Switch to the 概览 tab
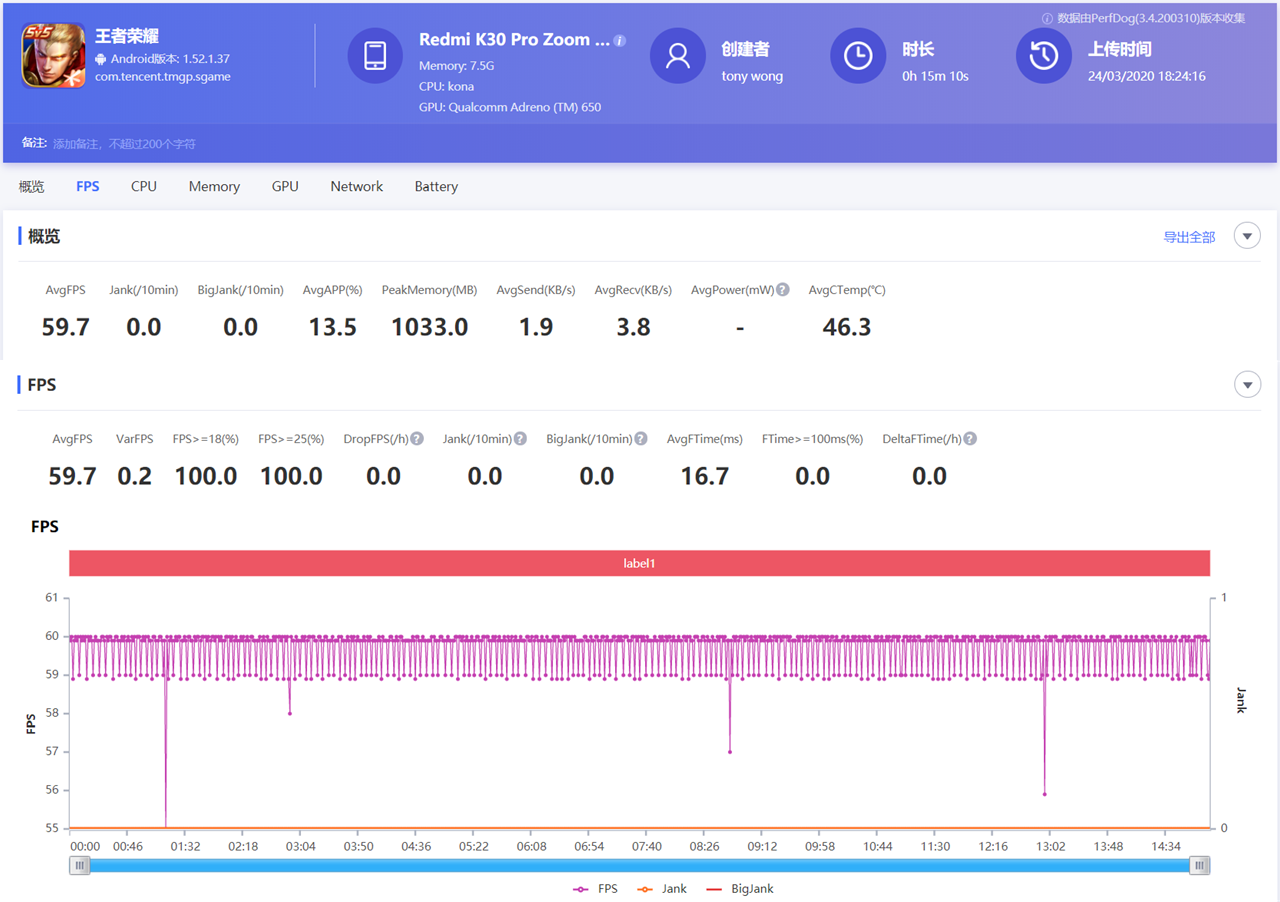The height and width of the screenshot is (902, 1280). pyautogui.click(x=32, y=187)
